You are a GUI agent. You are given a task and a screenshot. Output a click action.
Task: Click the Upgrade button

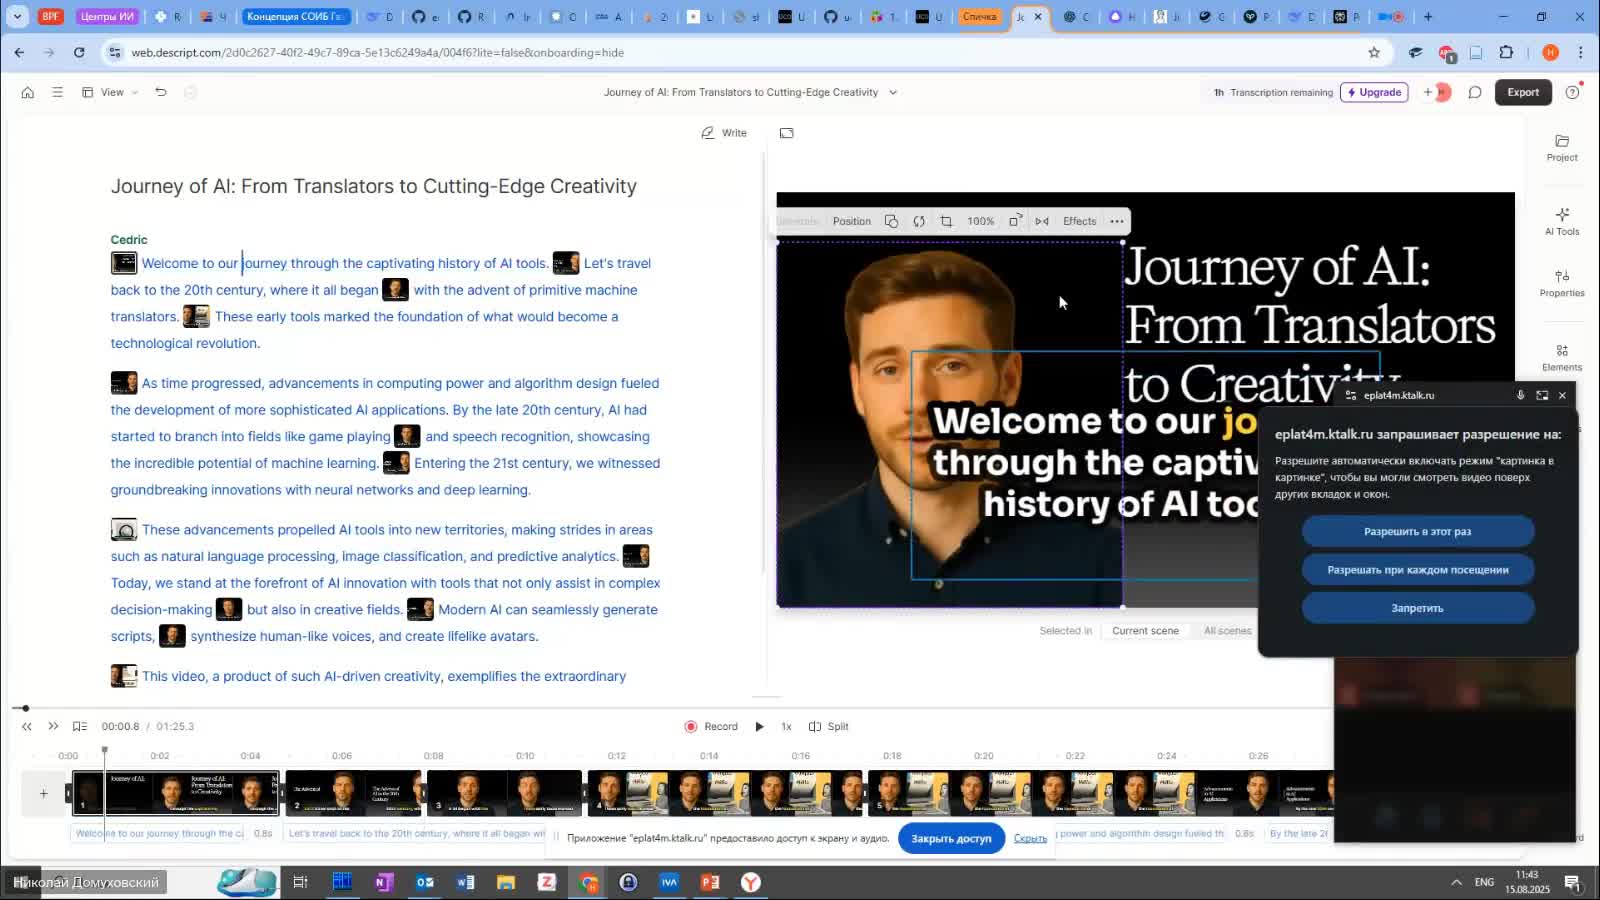pos(1374,92)
